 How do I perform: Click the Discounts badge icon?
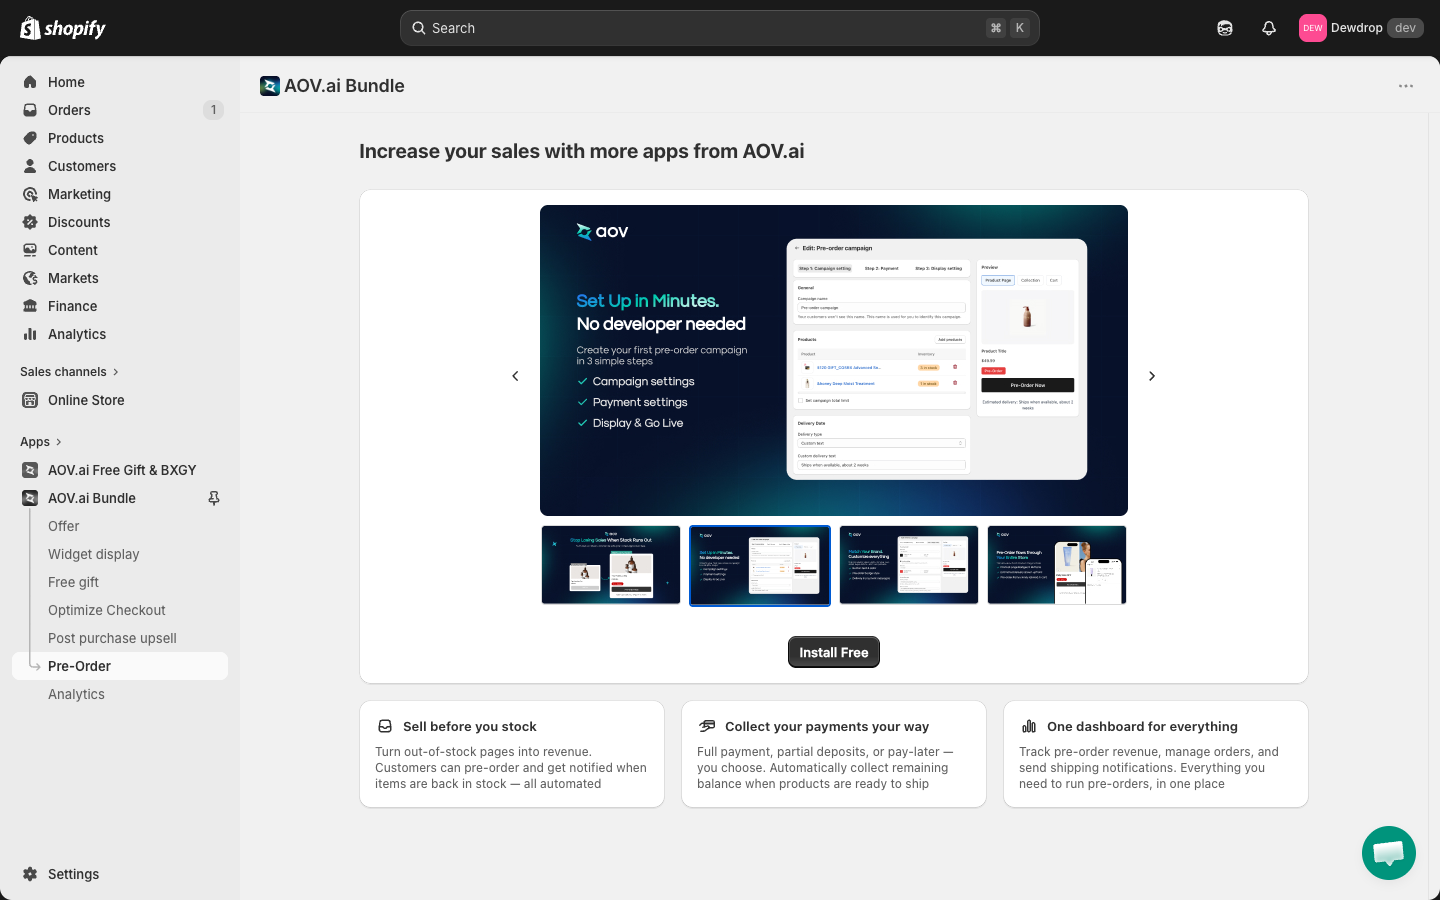(30, 222)
